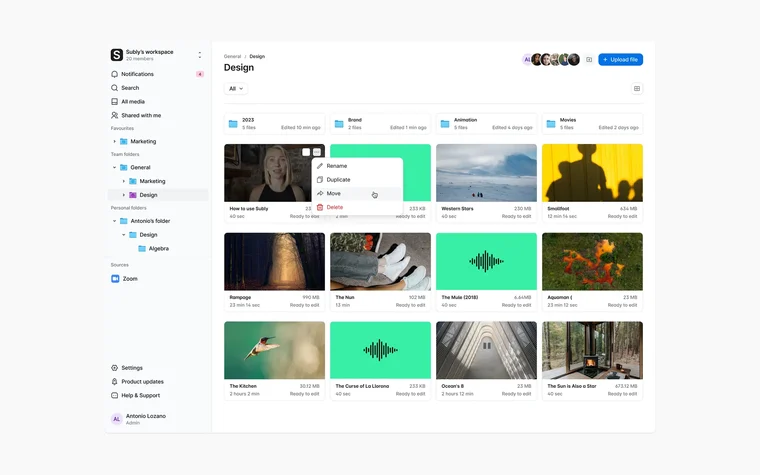Choose Delete in the context menu
The height and width of the screenshot is (475, 760).
coord(358,207)
